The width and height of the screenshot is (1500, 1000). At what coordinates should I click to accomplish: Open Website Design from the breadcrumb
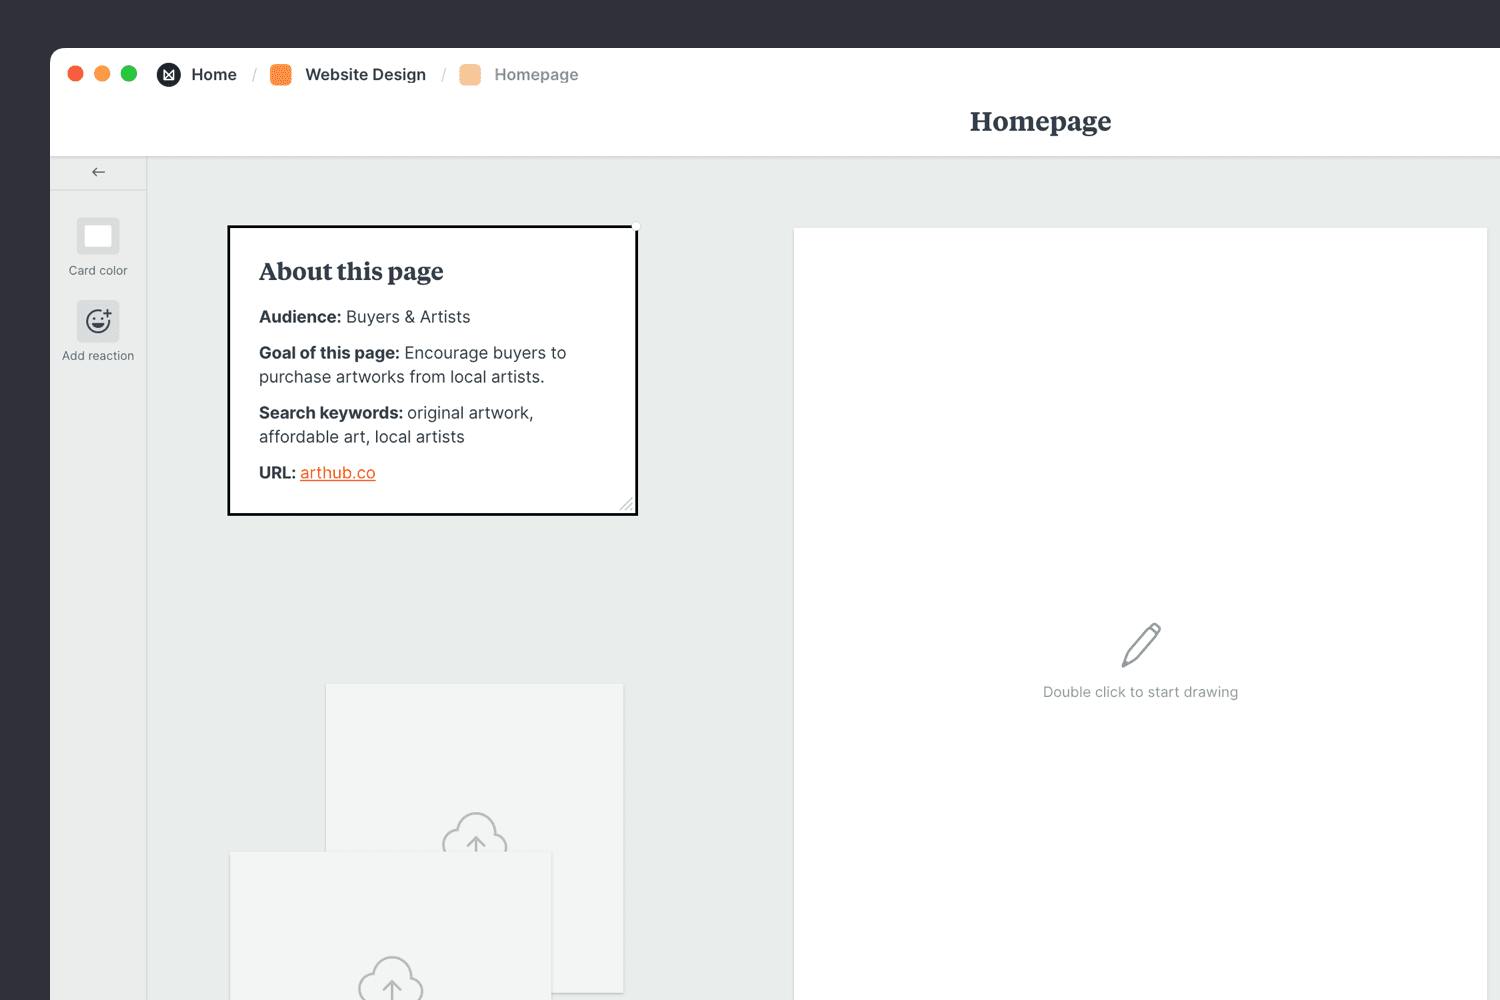pyautogui.click(x=365, y=74)
